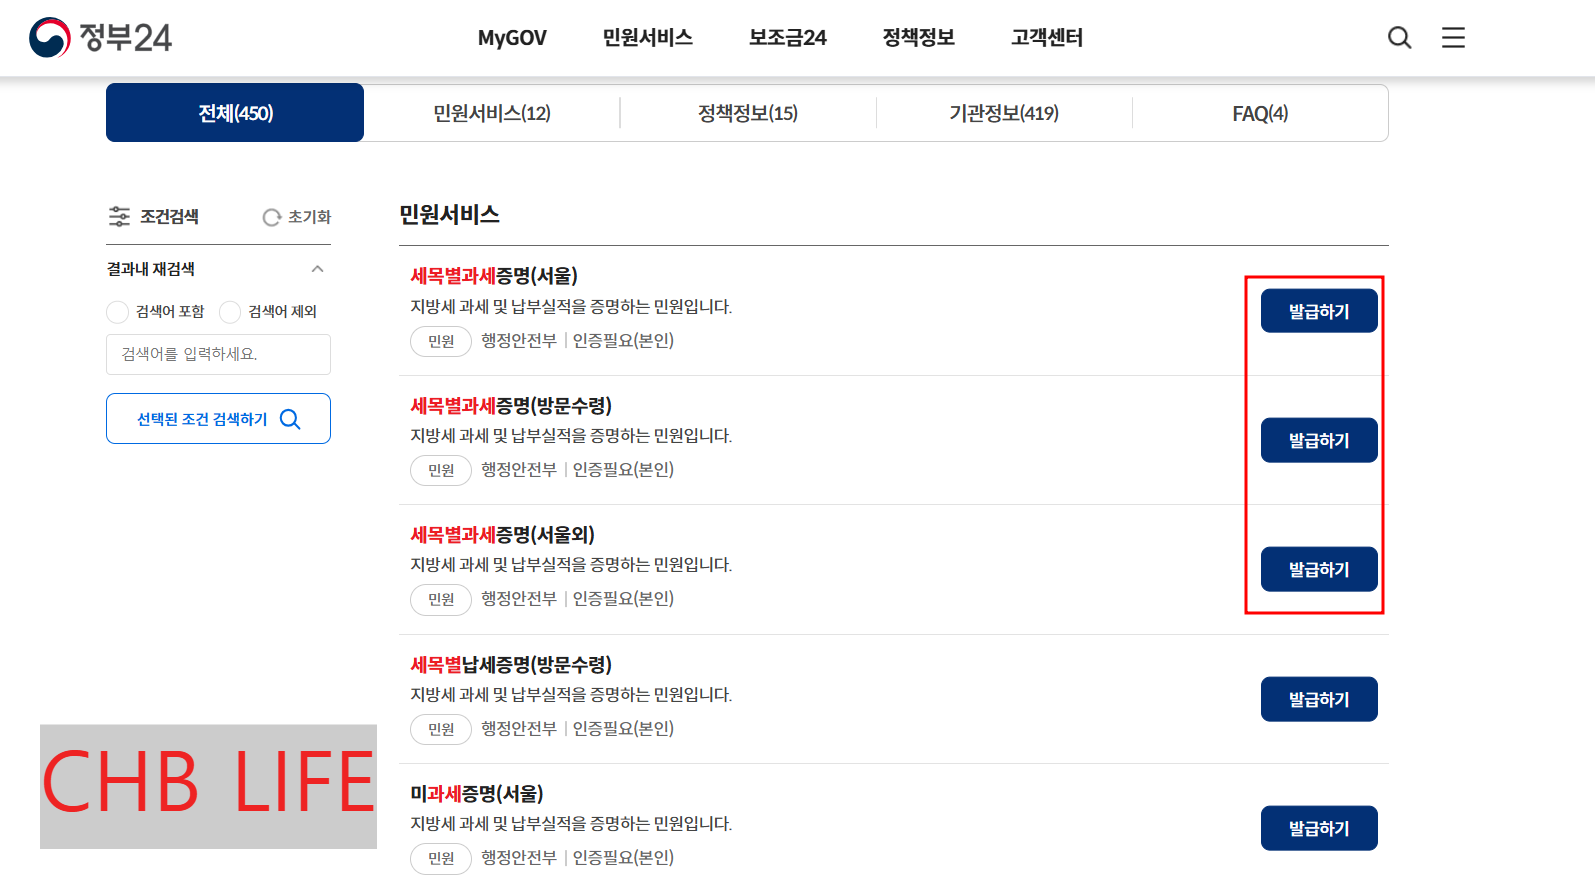Click the magnifier icon inside 선택된 조건 검색하기
The width and height of the screenshot is (1595, 889).
(x=291, y=419)
